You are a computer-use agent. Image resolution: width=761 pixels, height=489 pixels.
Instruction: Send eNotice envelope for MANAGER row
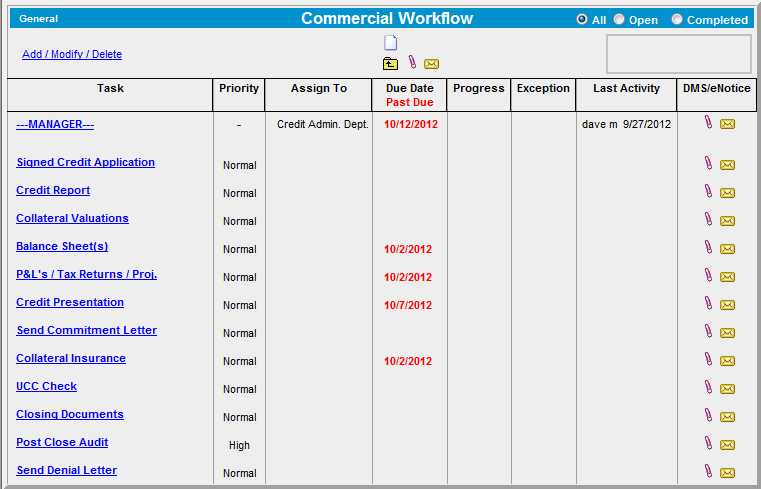click(x=727, y=124)
